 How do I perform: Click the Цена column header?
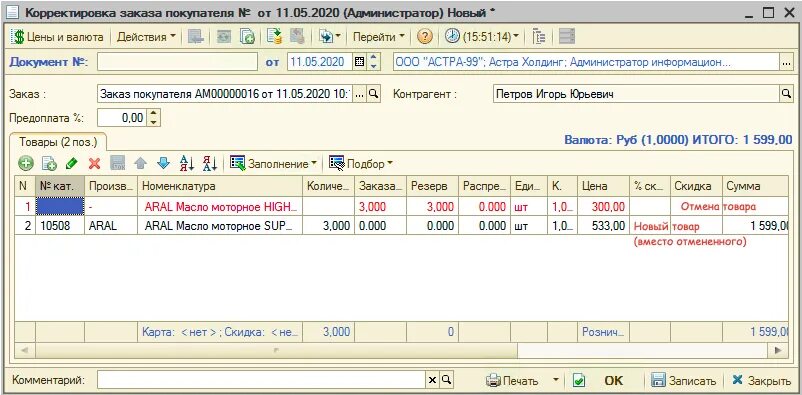604,186
